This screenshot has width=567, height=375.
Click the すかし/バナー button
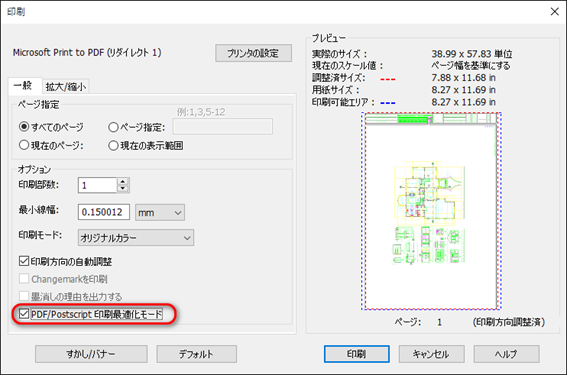[x=91, y=354]
